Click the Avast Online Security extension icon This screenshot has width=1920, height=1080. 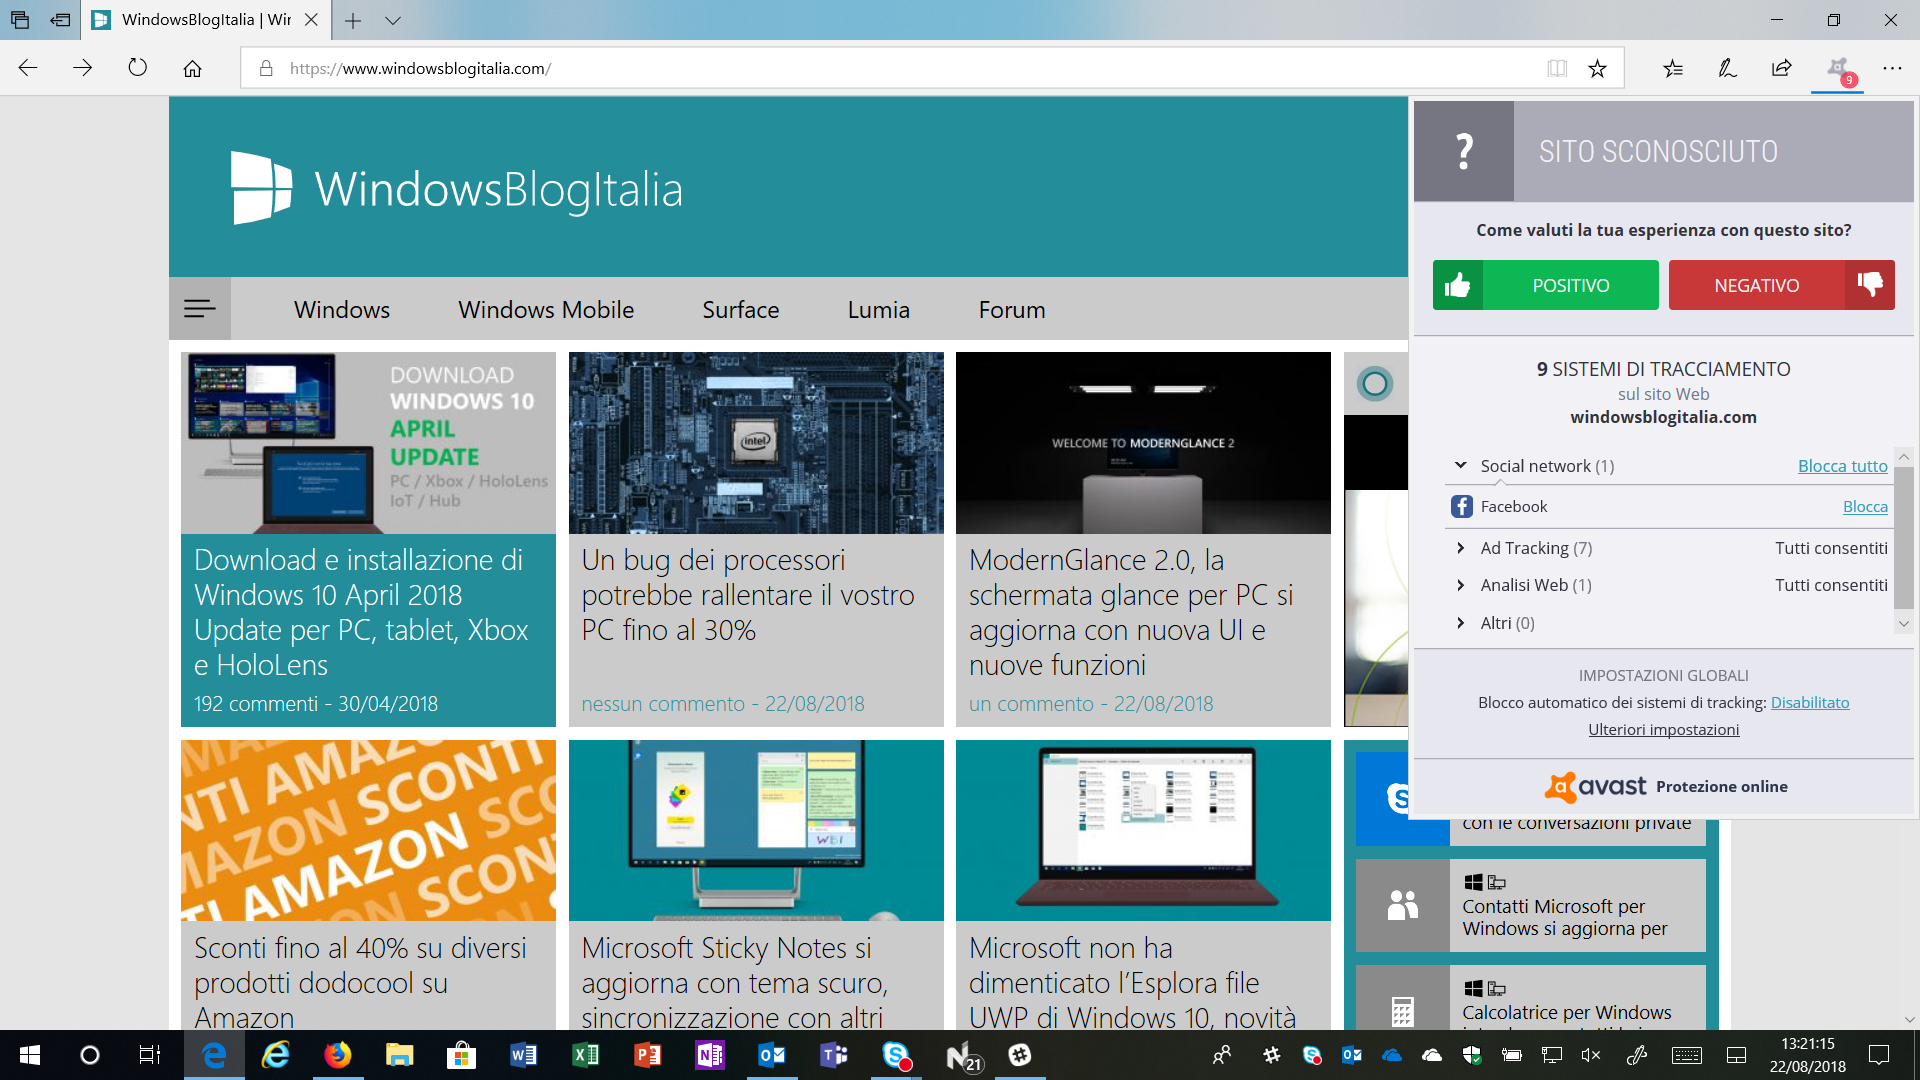1838,68
